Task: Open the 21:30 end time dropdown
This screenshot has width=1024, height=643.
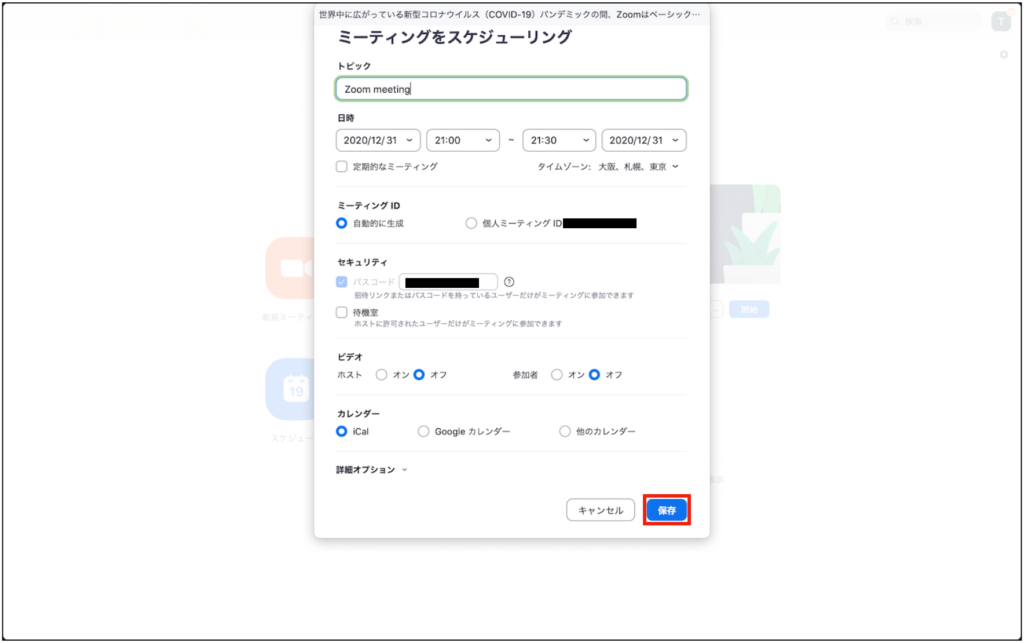Action: pyautogui.click(x=559, y=141)
